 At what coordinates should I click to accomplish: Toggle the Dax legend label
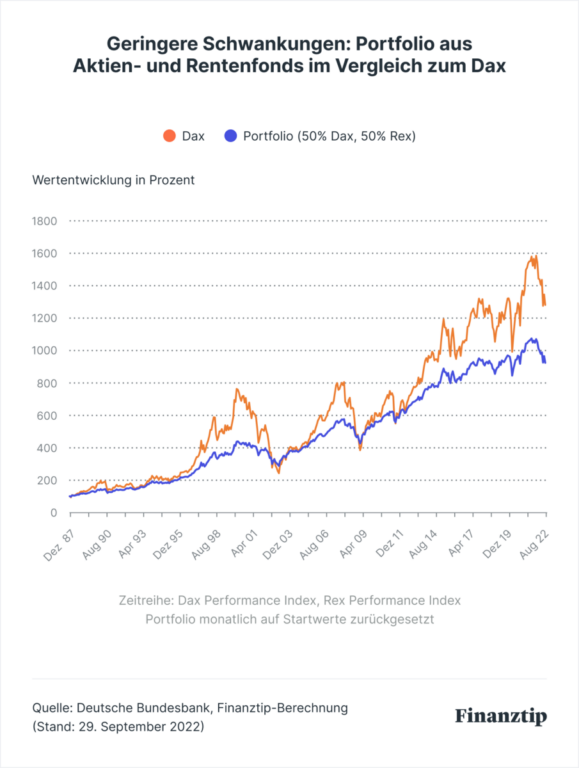point(193,136)
